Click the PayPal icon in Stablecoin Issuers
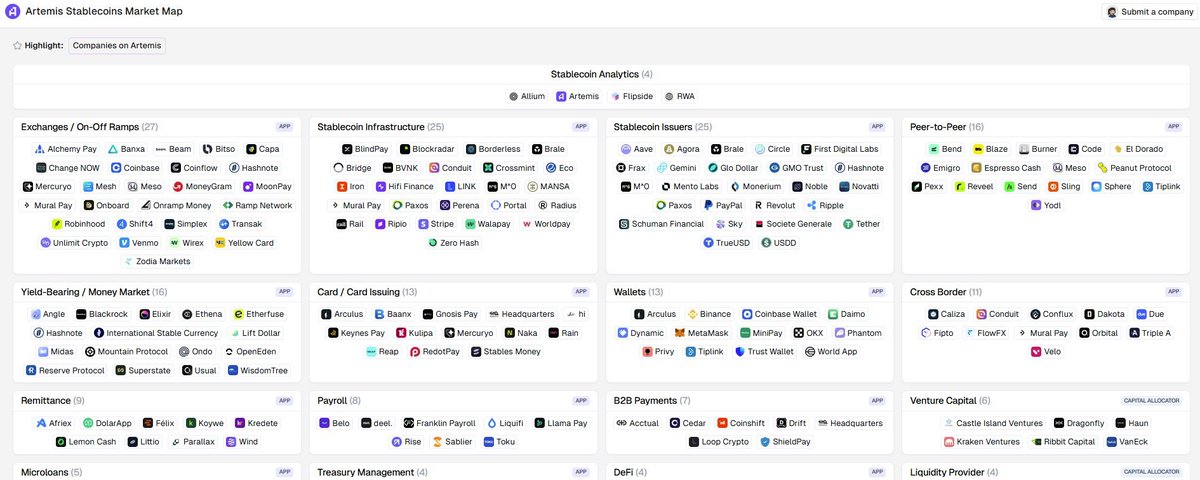 (x=708, y=205)
